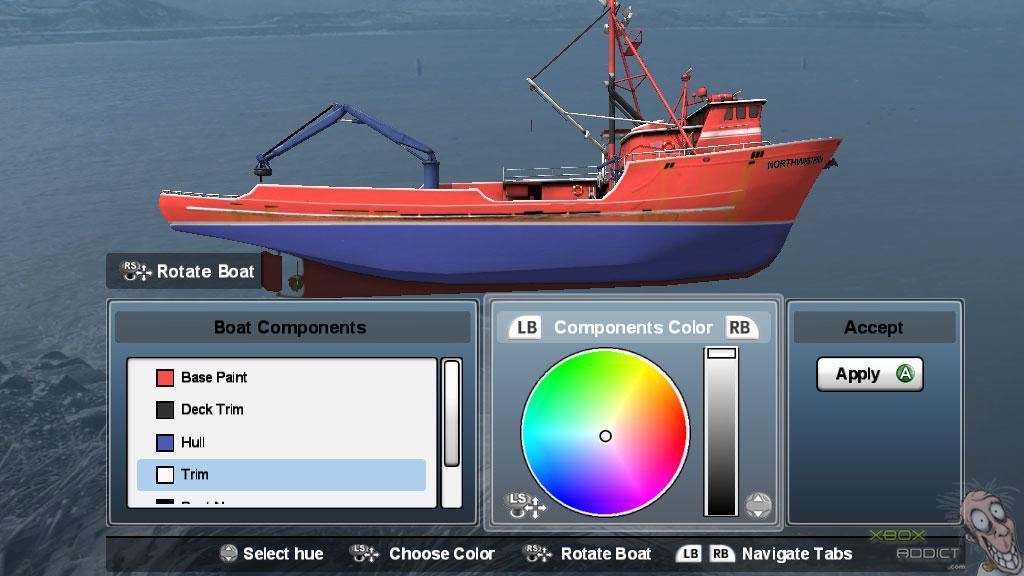Click the hue up-down D-pad icon beside slider
The image size is (1024, 576).
[758, 505]
